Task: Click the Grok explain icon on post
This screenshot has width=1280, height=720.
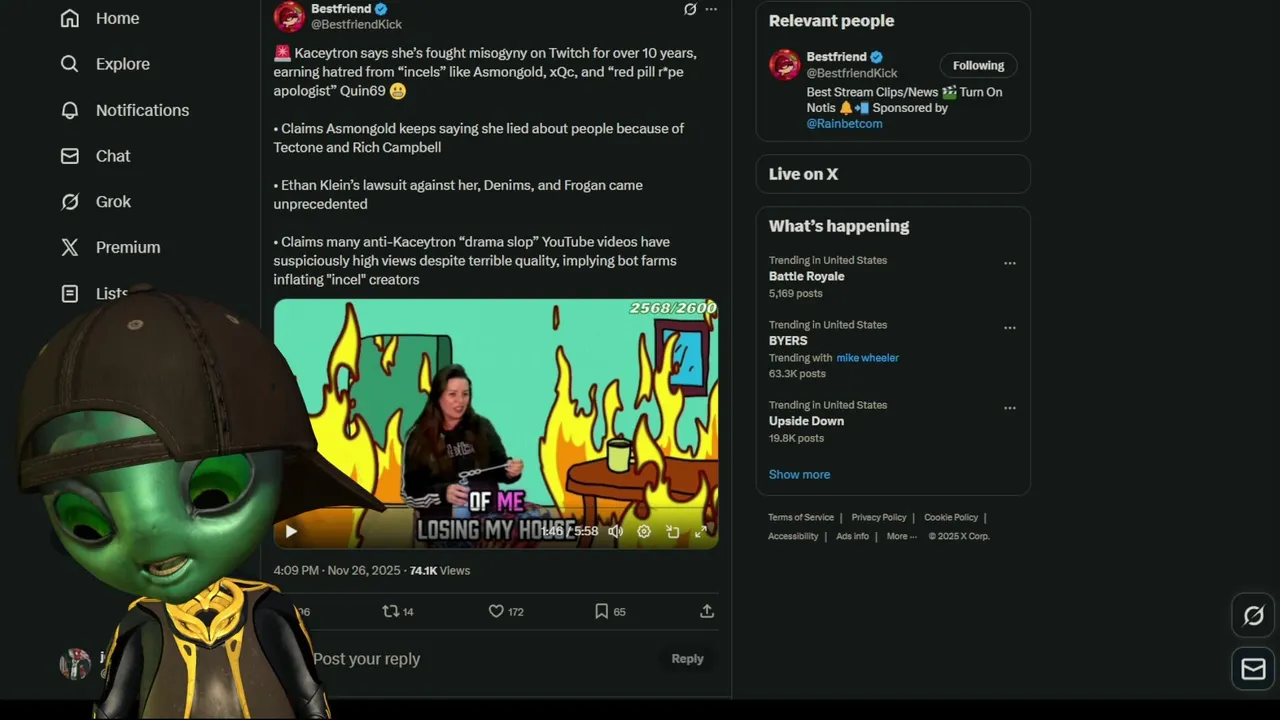Action: [690, 9]
